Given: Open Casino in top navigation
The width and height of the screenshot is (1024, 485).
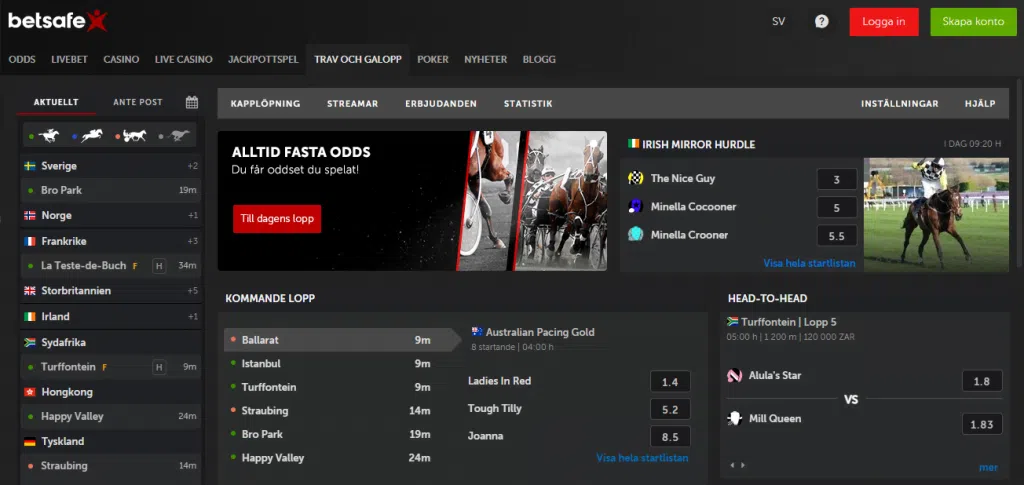Looking at the screenshot, I should point(121,59).
